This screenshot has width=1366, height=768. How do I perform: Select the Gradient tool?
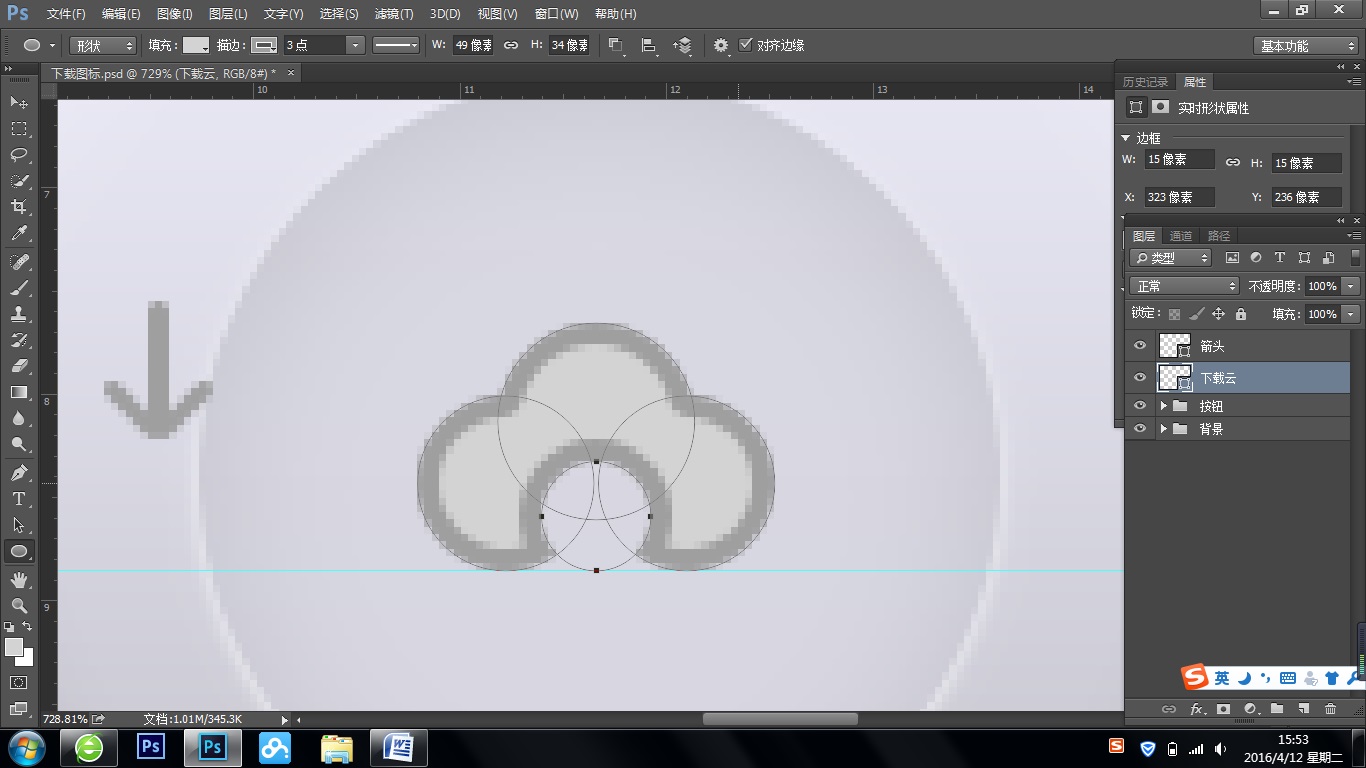click(19, 392)
